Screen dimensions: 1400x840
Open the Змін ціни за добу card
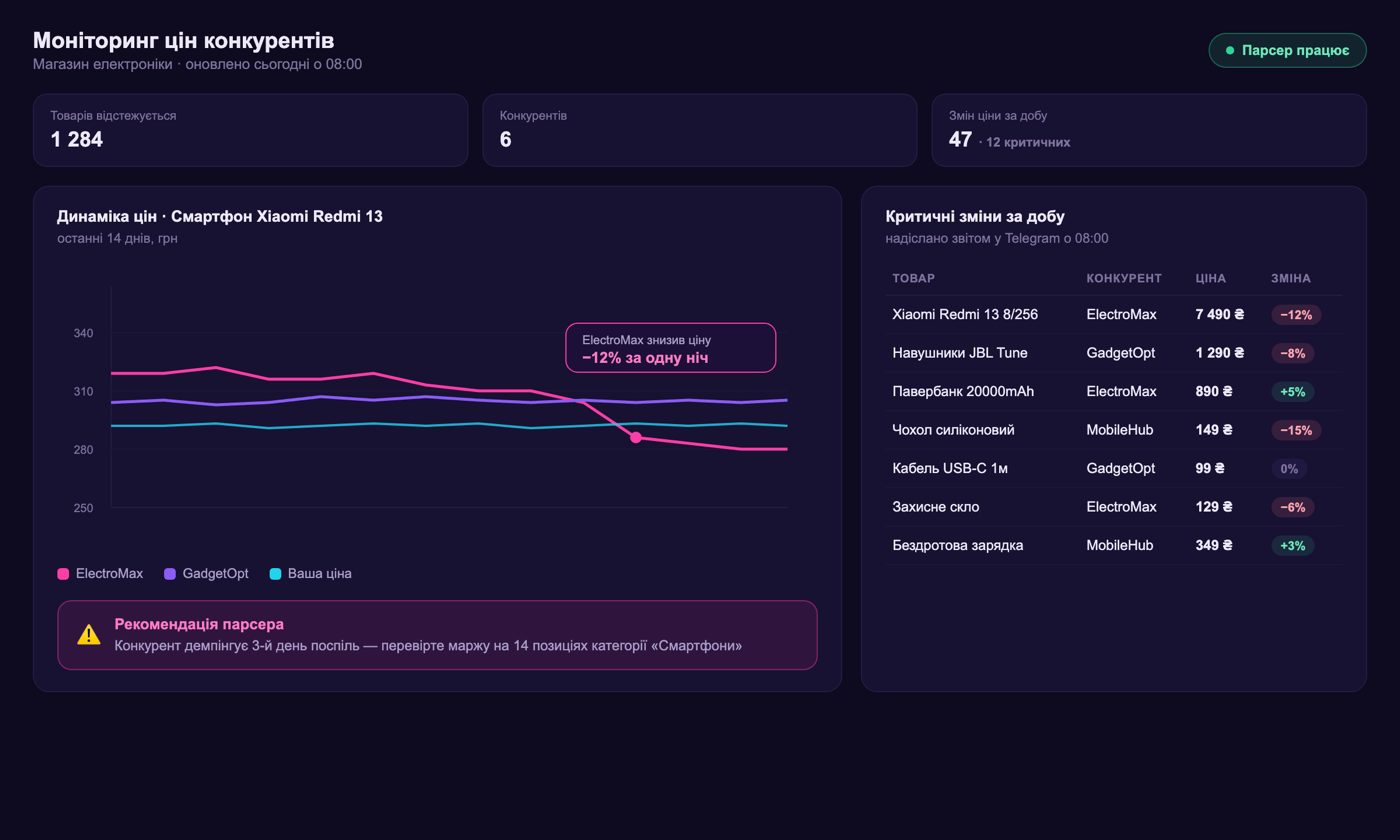coord(1149,130)
